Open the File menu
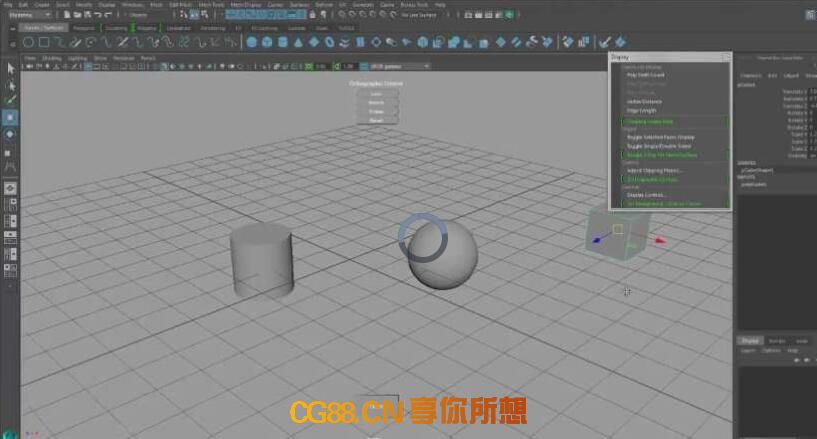817x439 pixels. tap(8, 5)
